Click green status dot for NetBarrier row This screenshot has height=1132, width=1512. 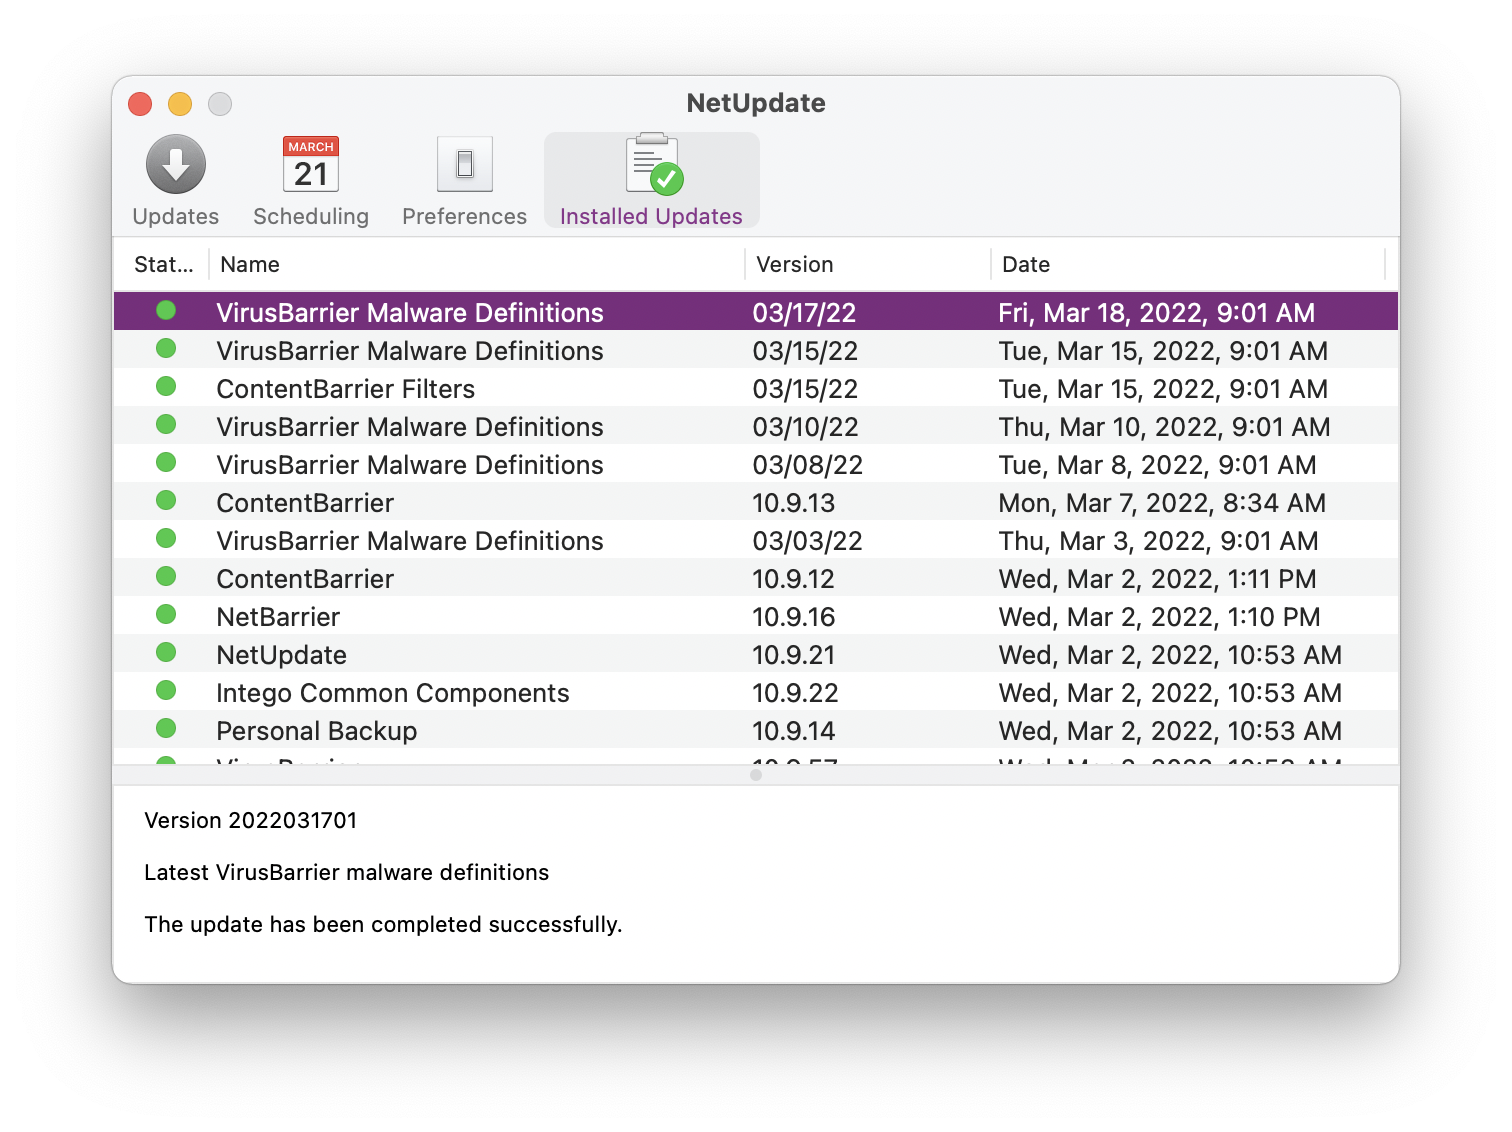click(x=166, y=615)
